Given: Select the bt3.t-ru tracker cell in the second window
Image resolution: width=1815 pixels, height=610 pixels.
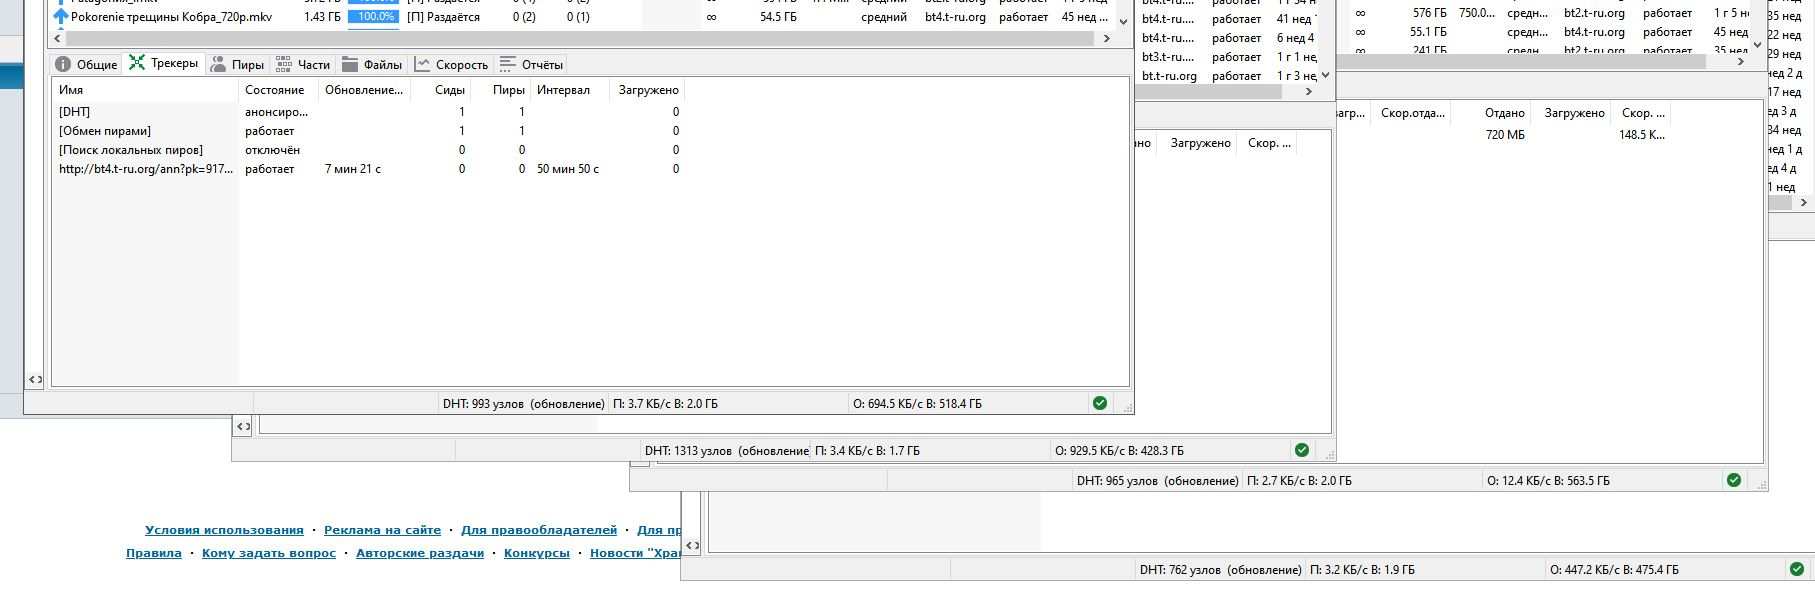Looking at the screenshot, I should pos(1168,57).
